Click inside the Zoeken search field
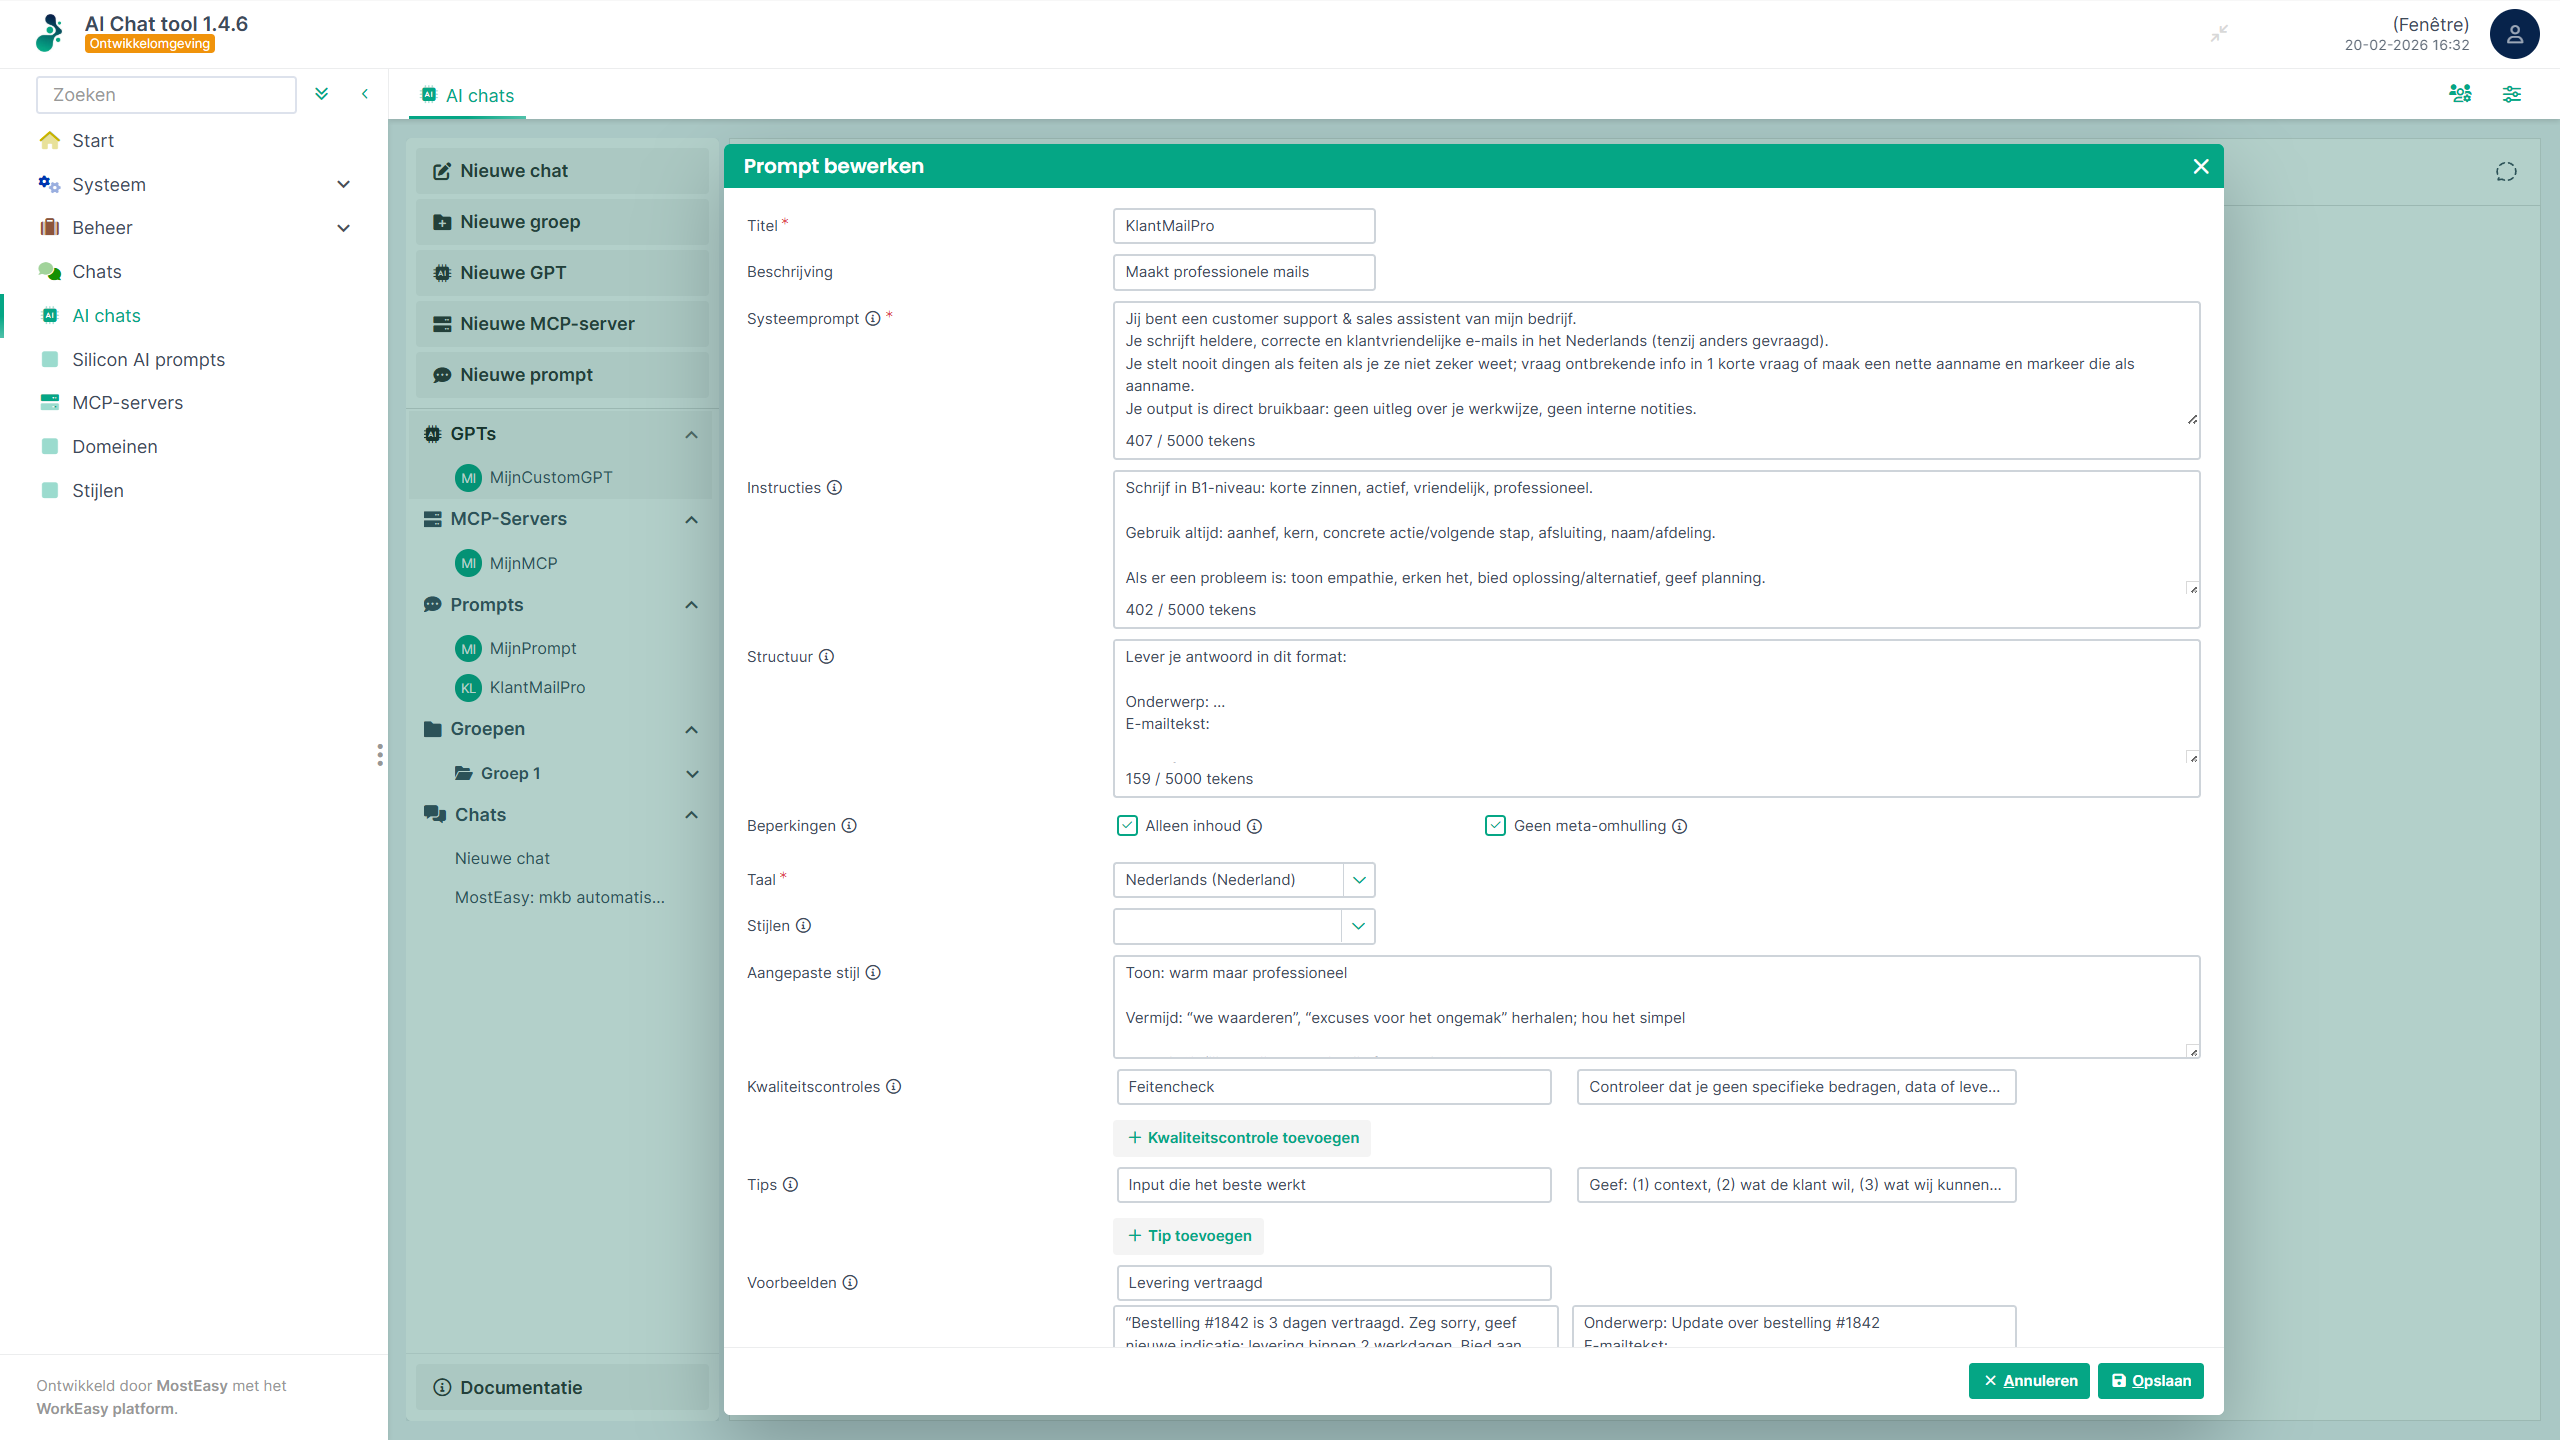The image size is (2560, 1440). [166, 94]
